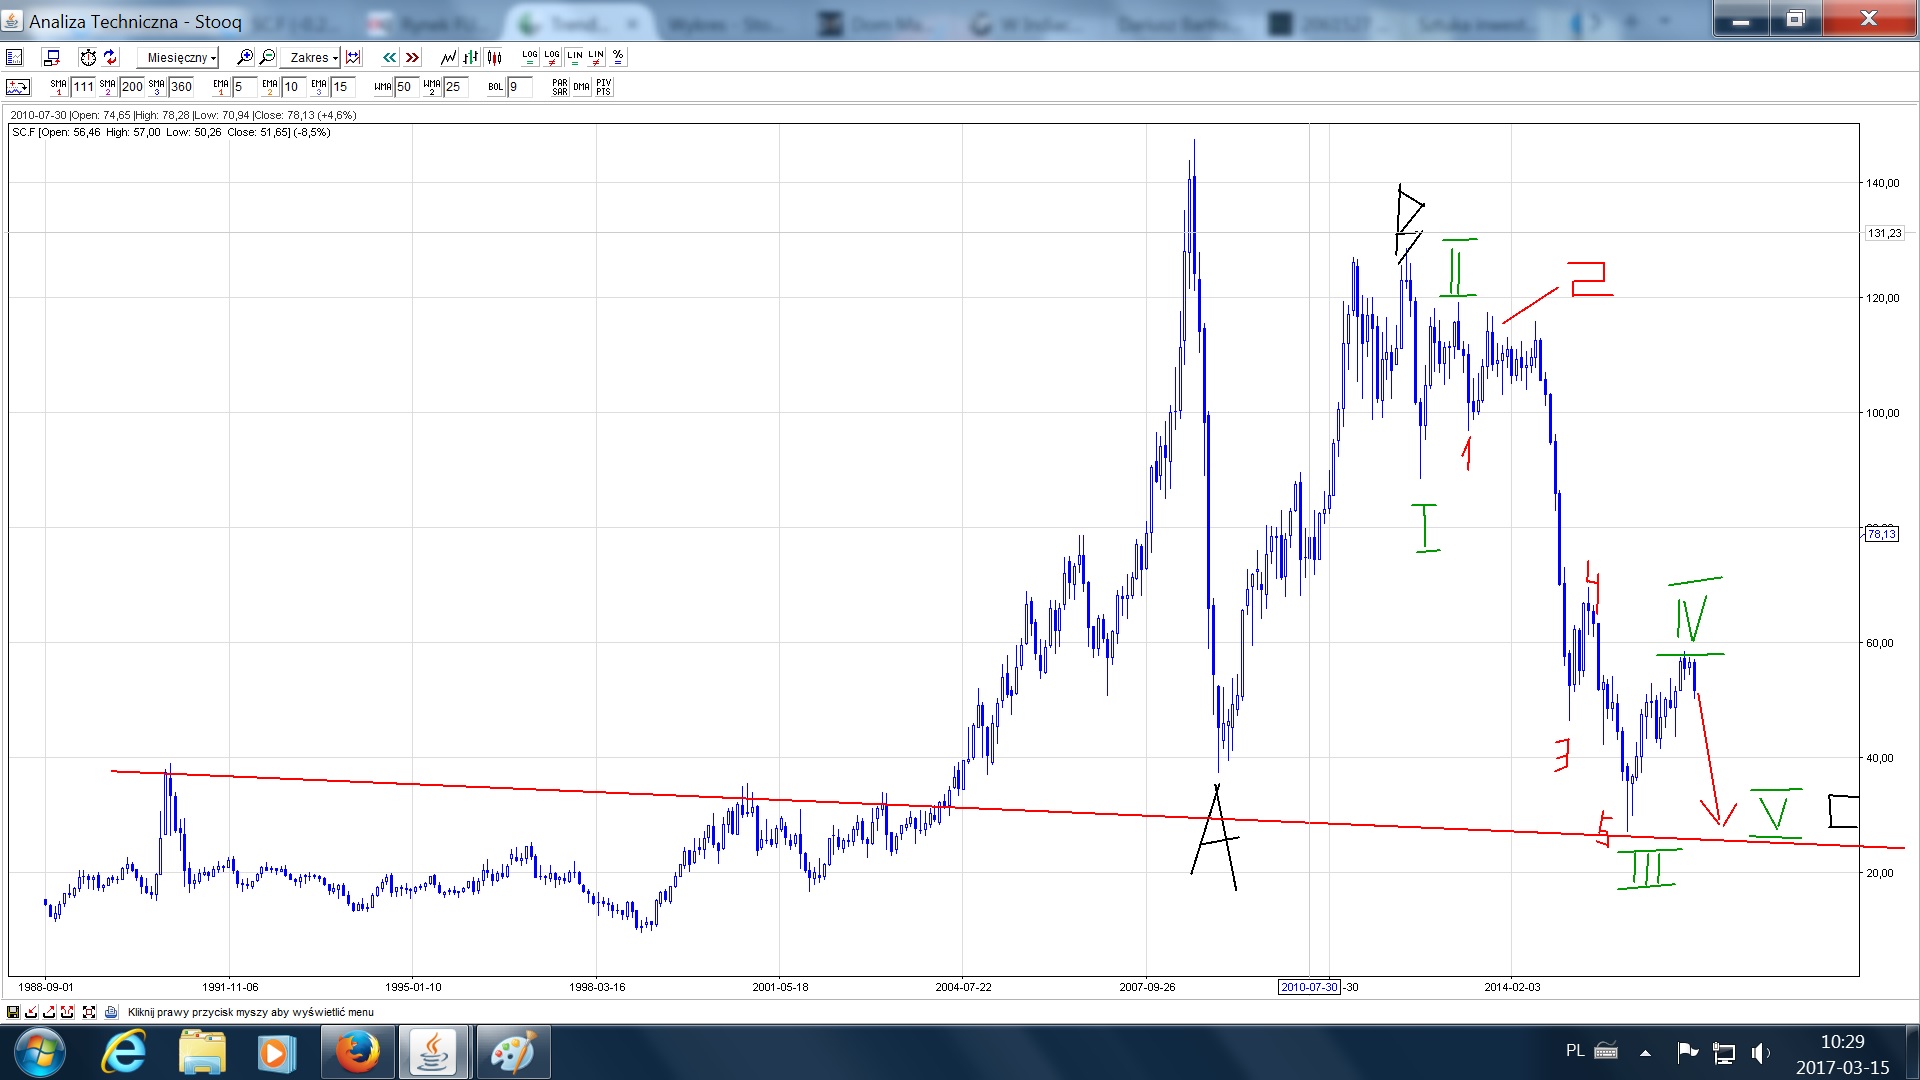Toggle the BOL Bollinger bands indicator
This screenshot has width=1920, height=1080.
[x=496, y=87]
